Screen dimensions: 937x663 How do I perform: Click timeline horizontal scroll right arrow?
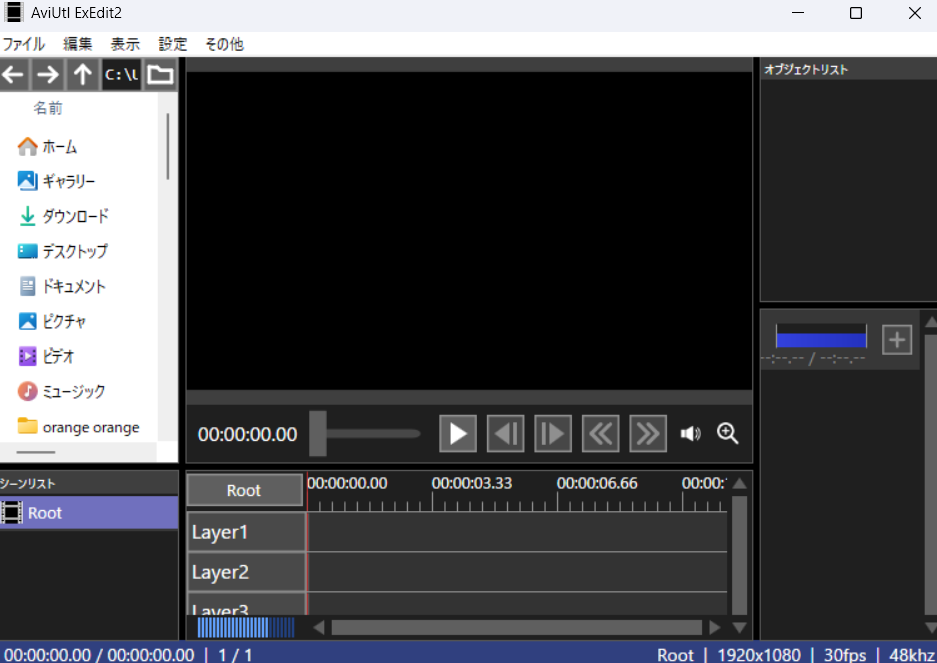tap(715, 627)
